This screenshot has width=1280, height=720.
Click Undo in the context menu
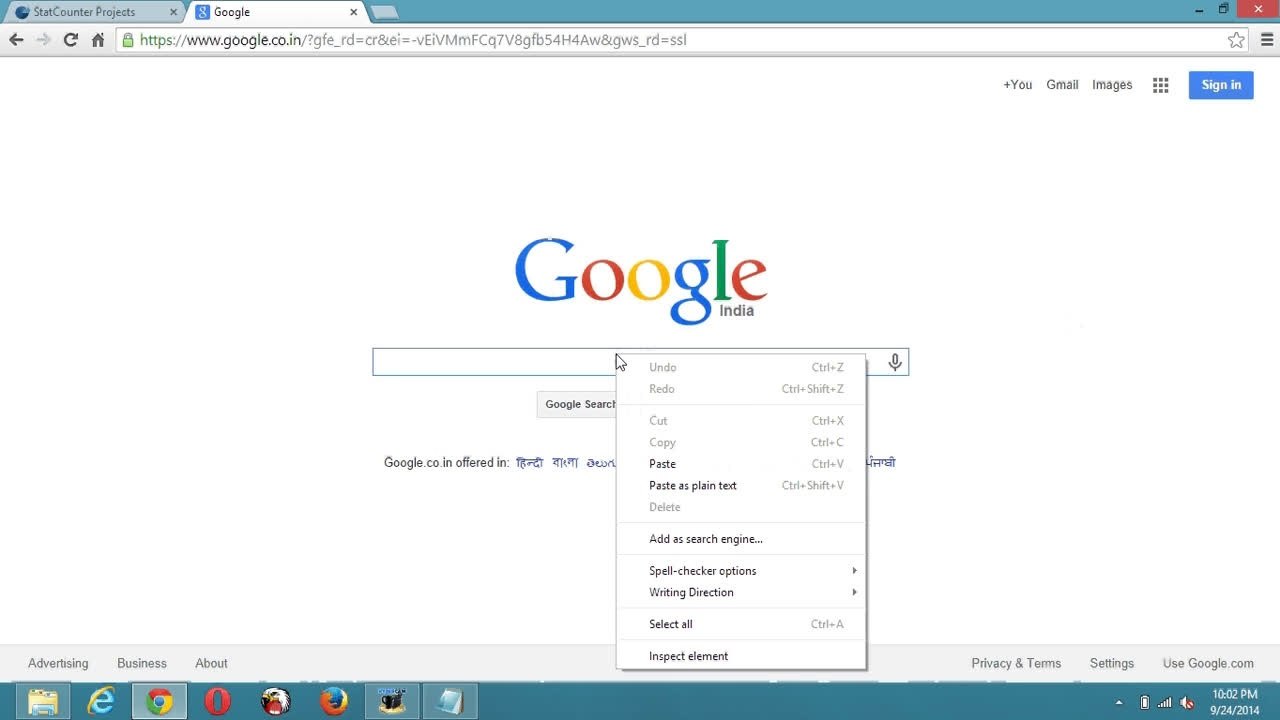click(741, 367)
